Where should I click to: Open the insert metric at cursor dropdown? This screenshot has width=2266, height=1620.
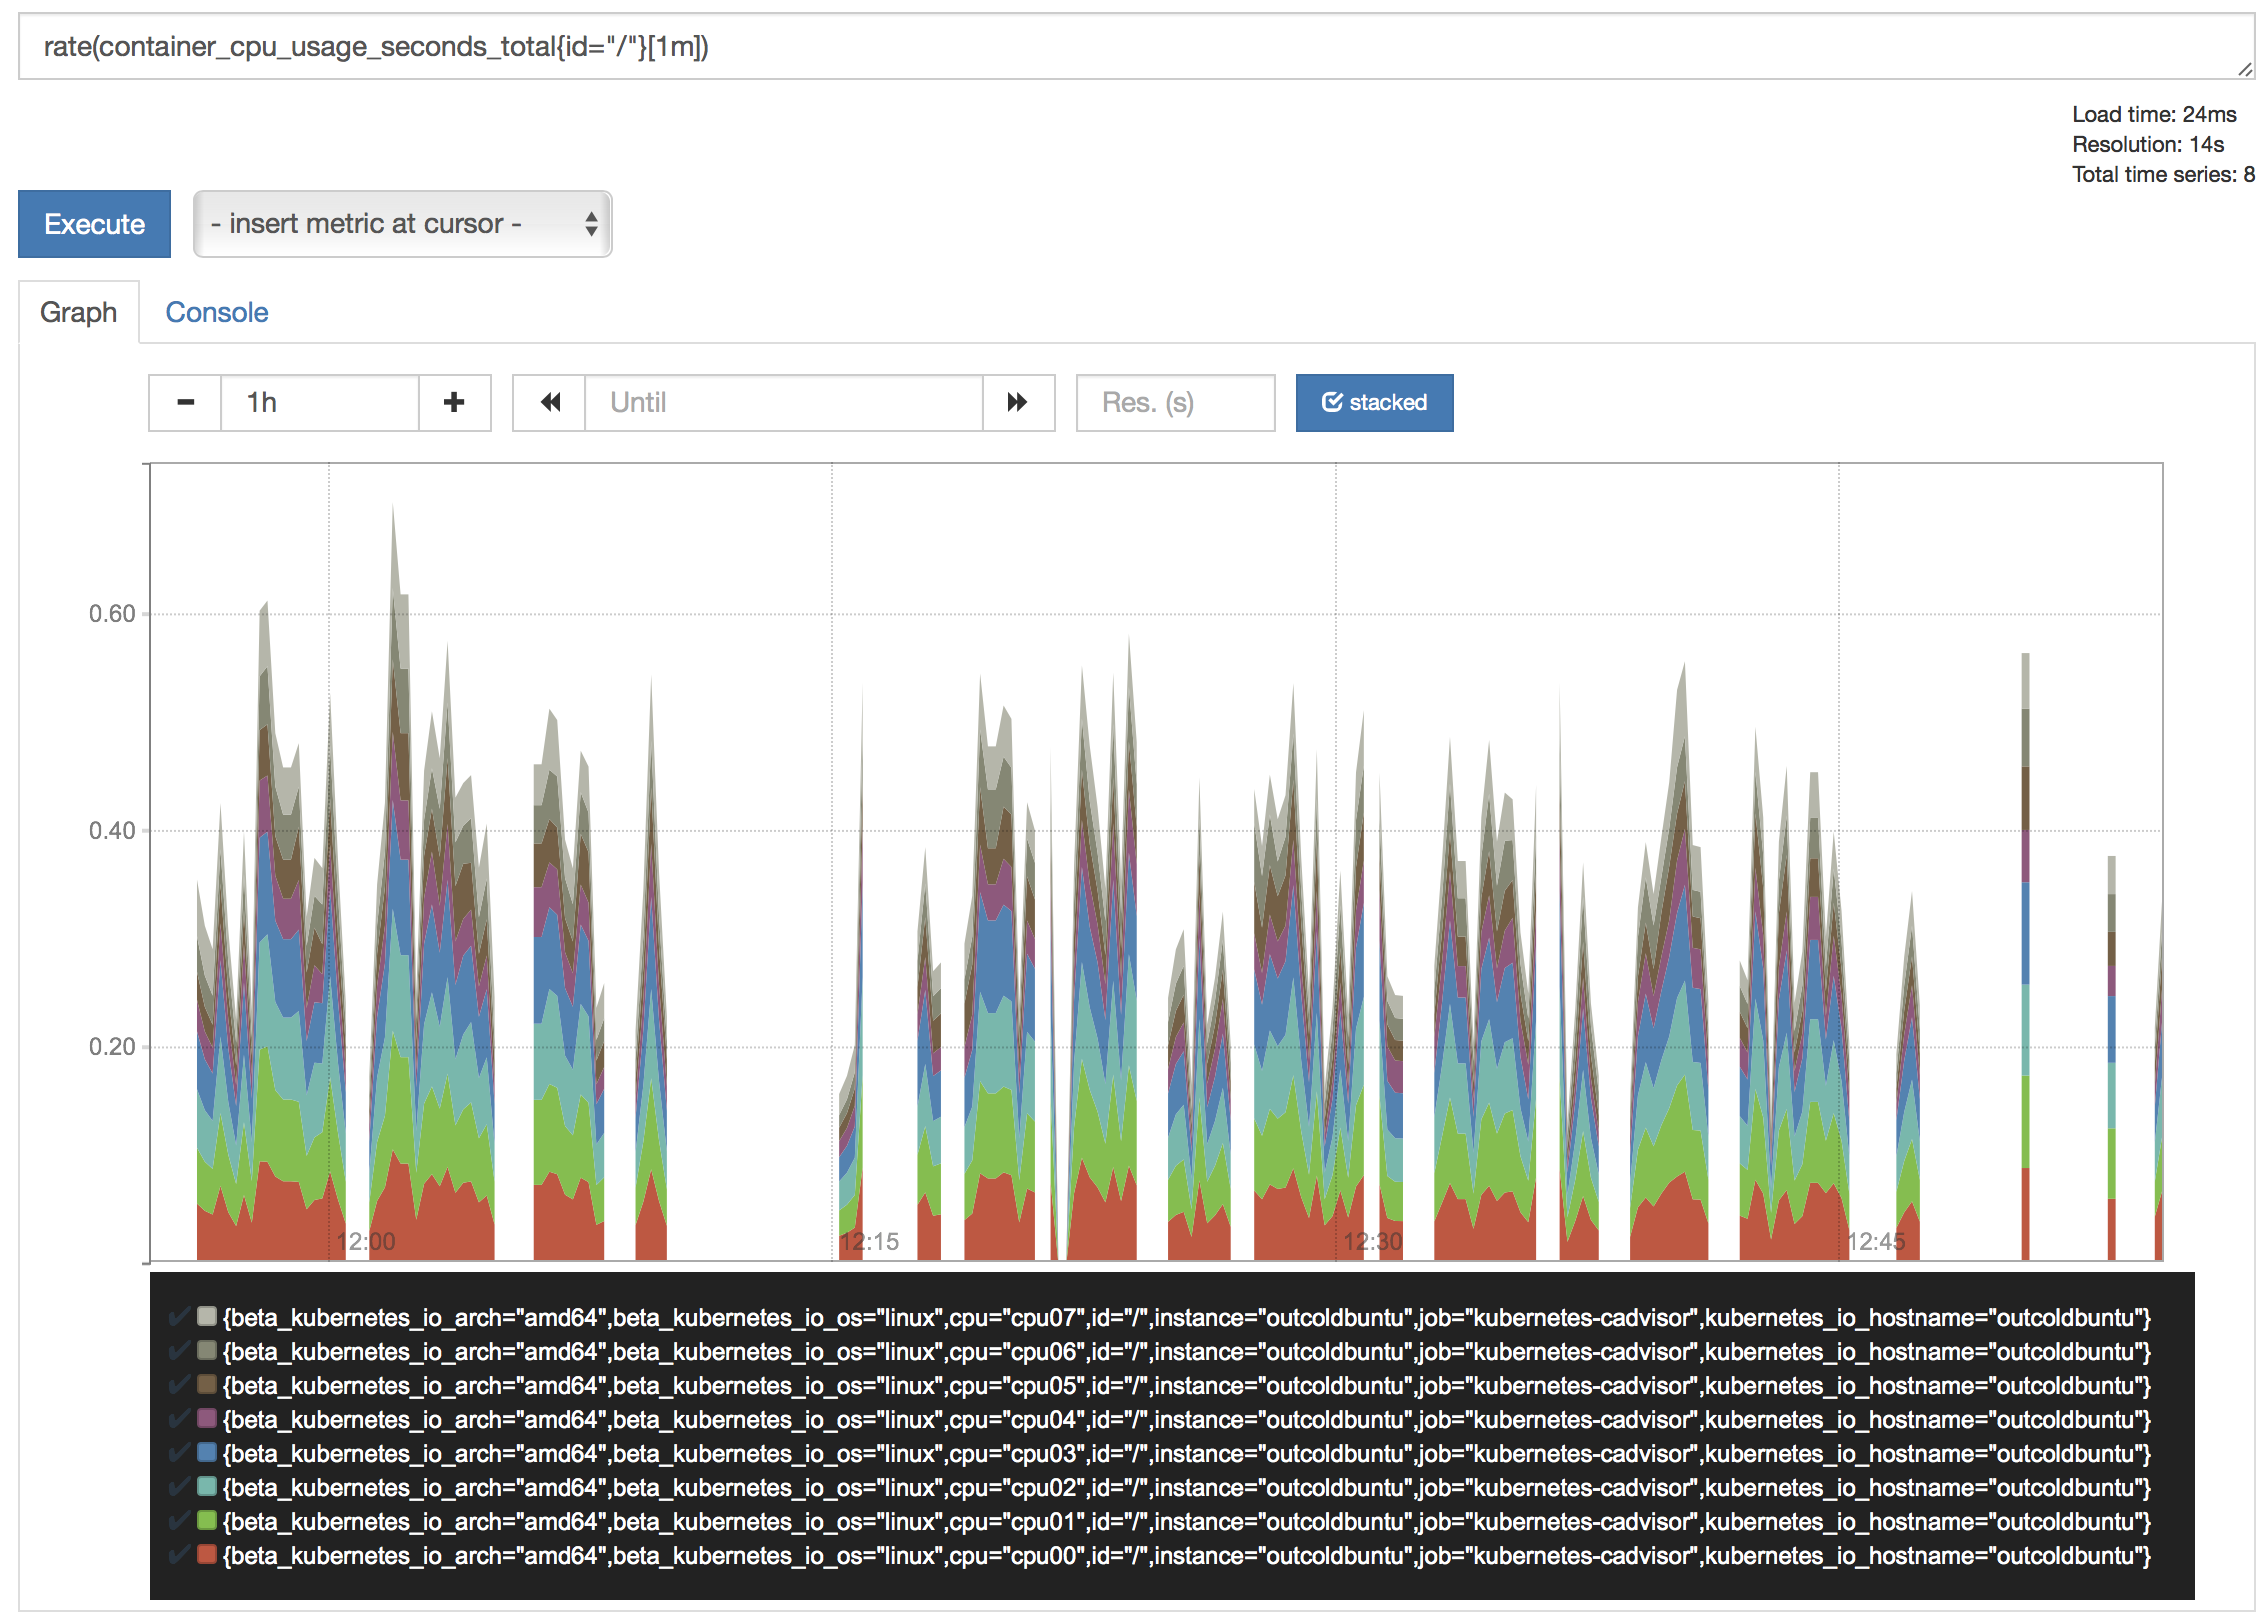[x=403, y=224]
